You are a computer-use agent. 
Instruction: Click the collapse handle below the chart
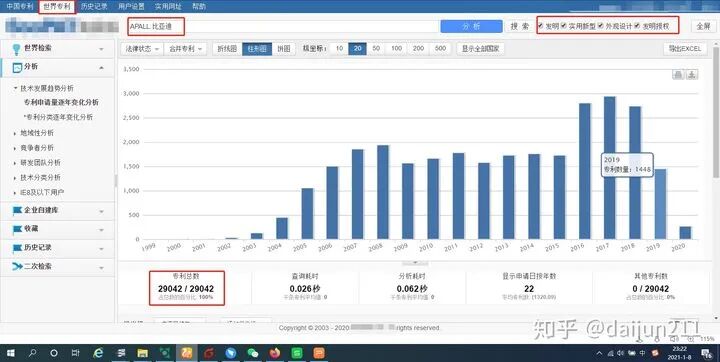(x=415, y=263)
